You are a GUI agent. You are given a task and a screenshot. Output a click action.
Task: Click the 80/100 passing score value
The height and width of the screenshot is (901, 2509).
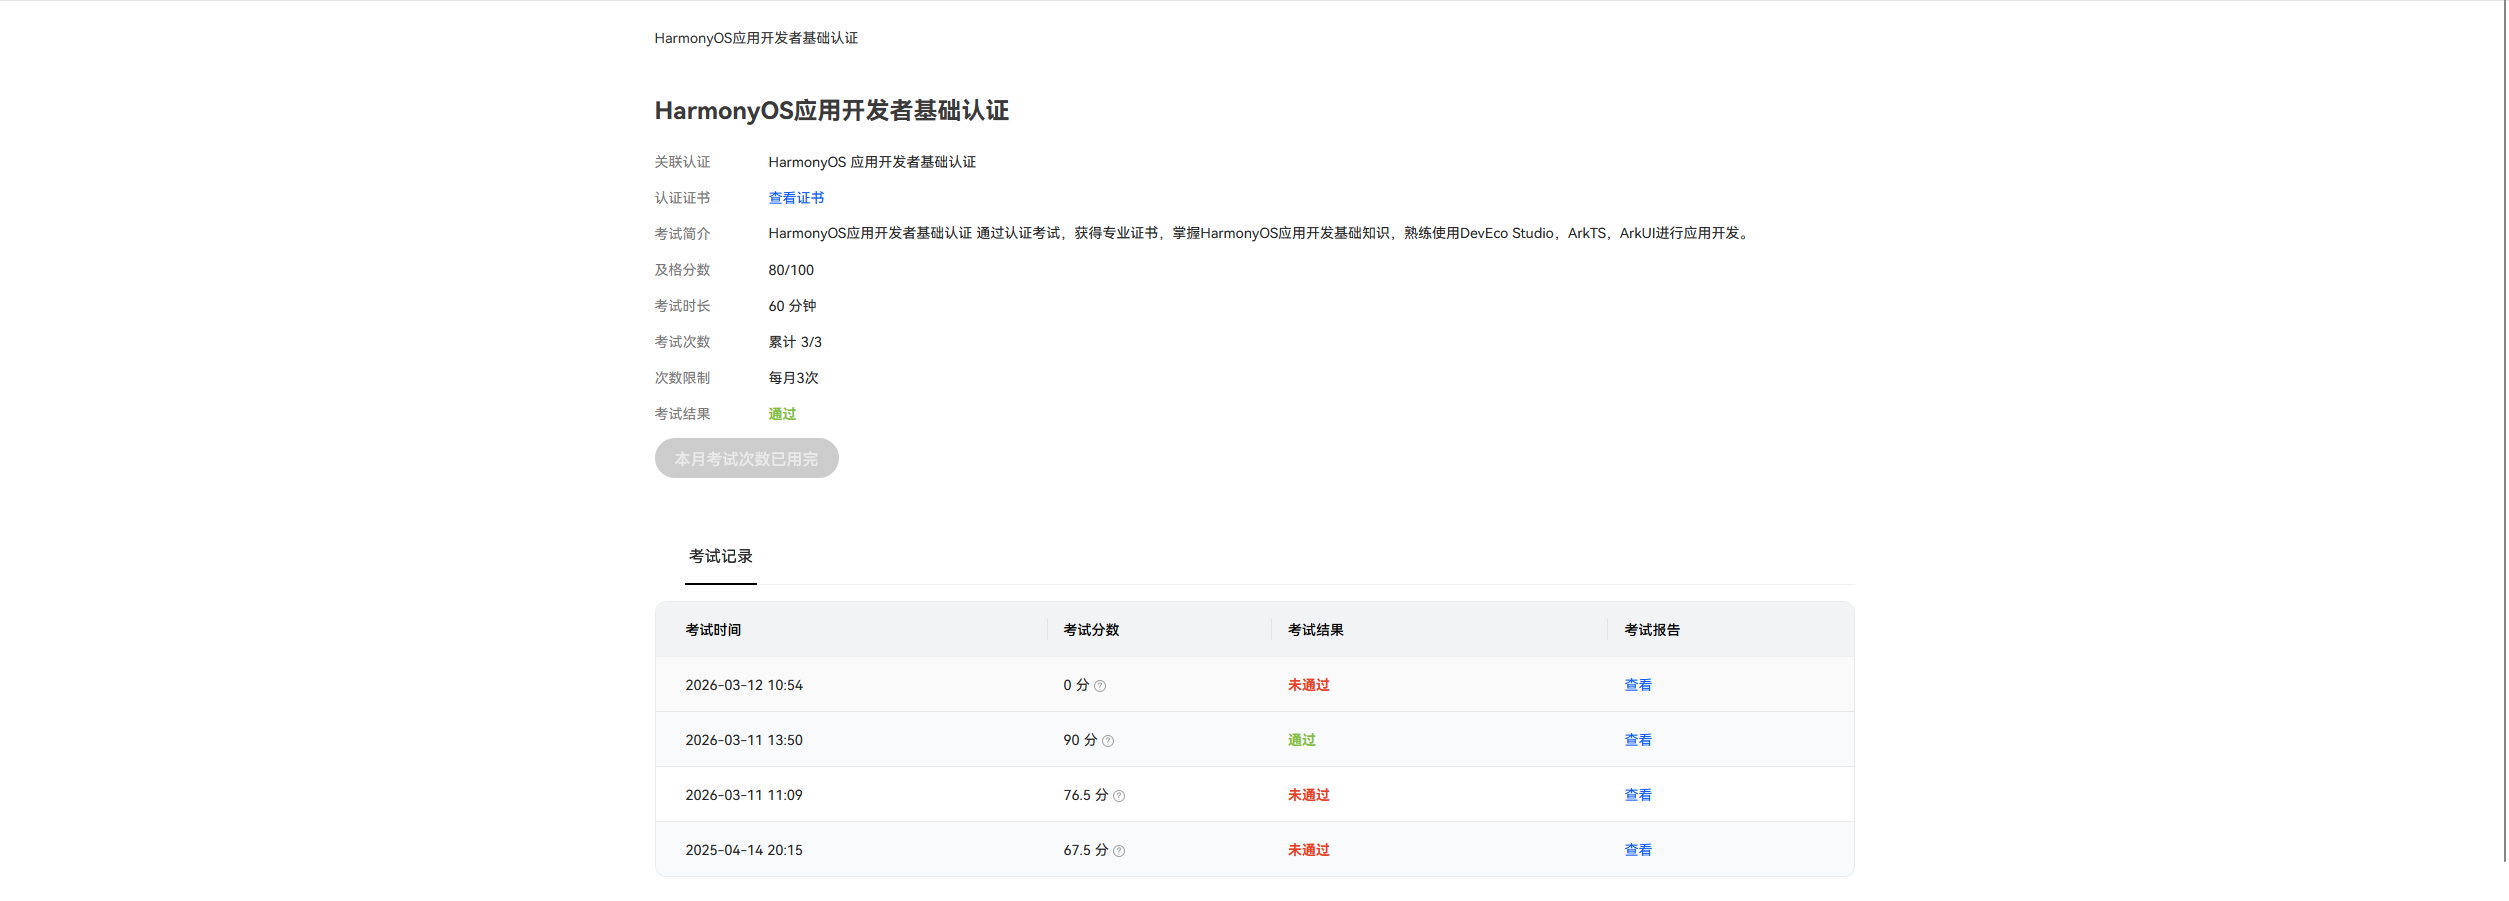[x=791, y=270]
